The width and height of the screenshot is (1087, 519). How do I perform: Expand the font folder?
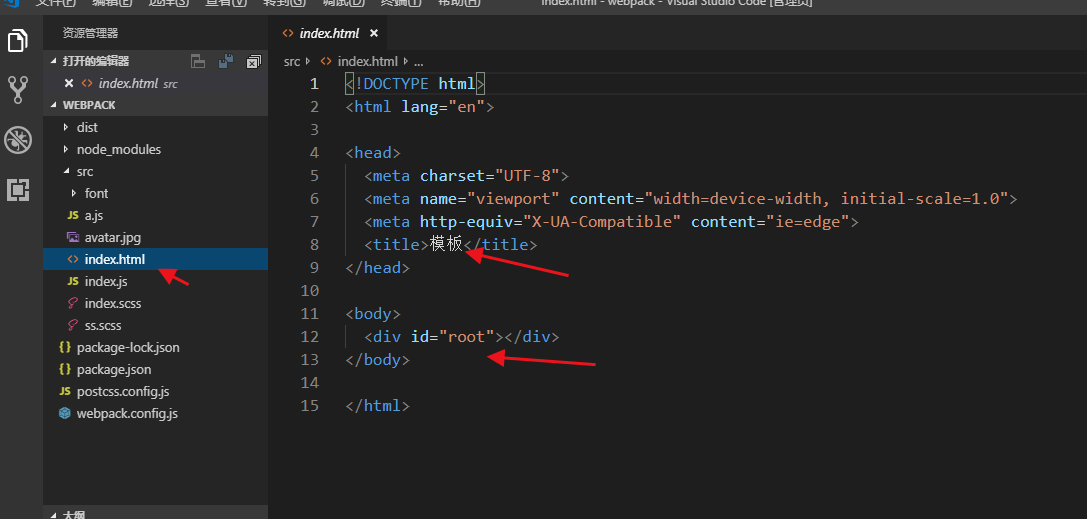coord(96,193)
